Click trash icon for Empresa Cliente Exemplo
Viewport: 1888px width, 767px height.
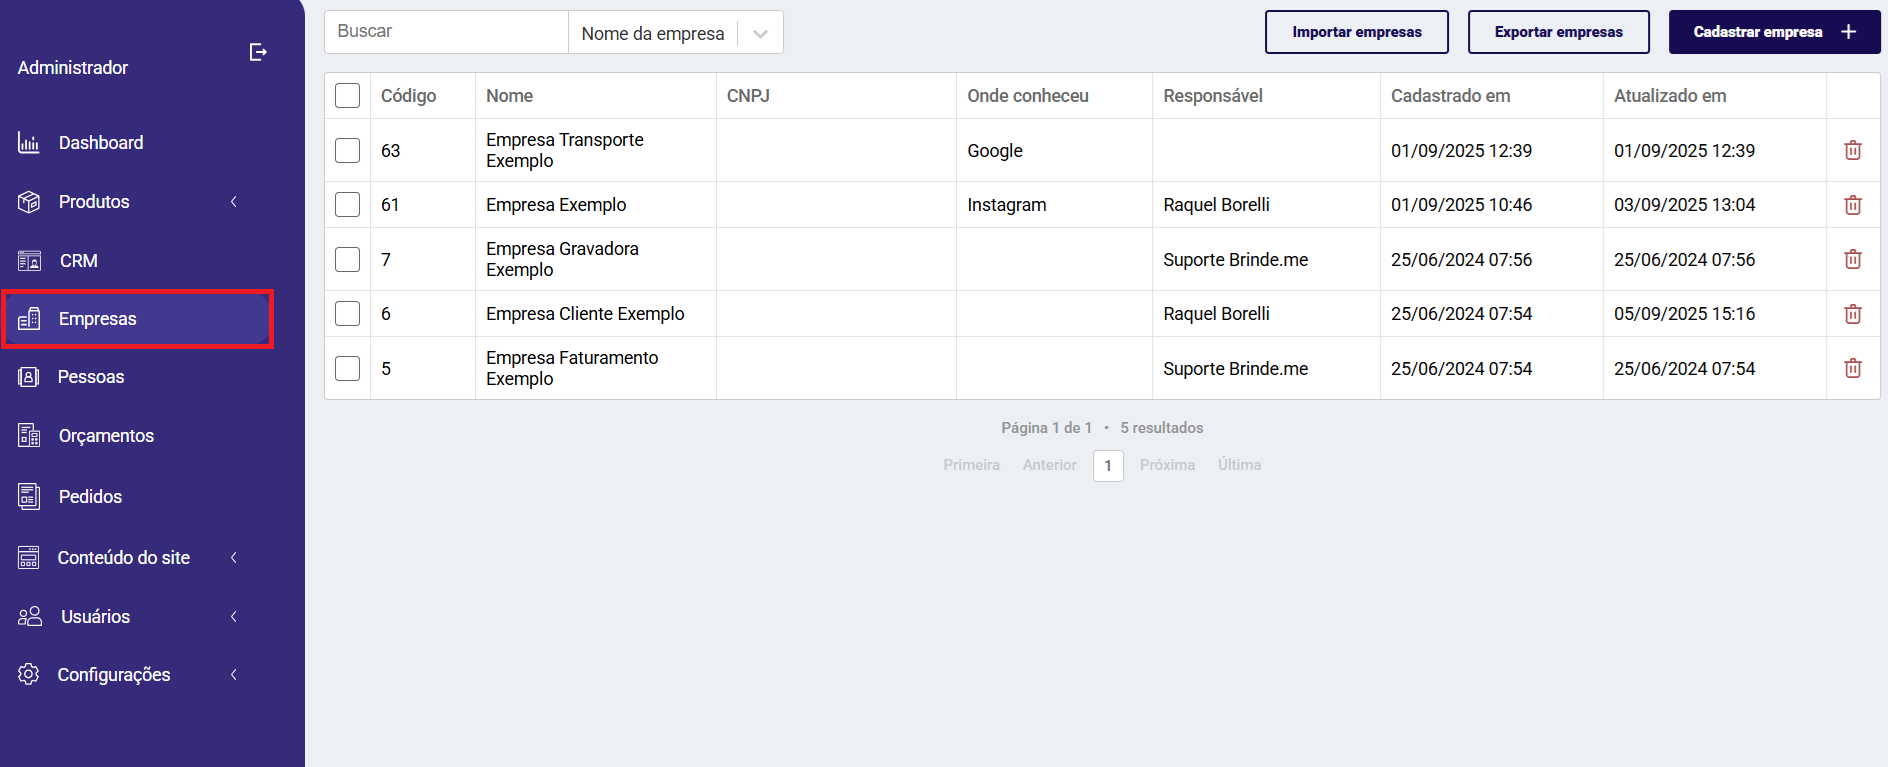[x=1853, y=314]
